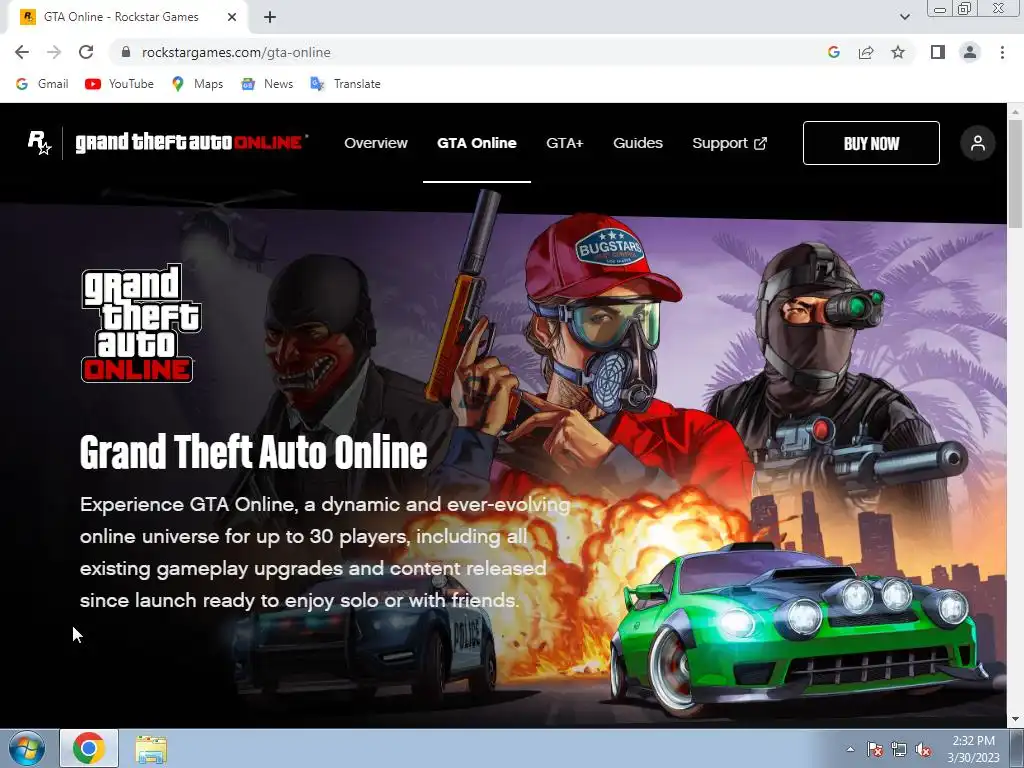This screenshot has width=1024, height=768.
Task: Click Action Center flag tray icon
Action: click(875, 750)
